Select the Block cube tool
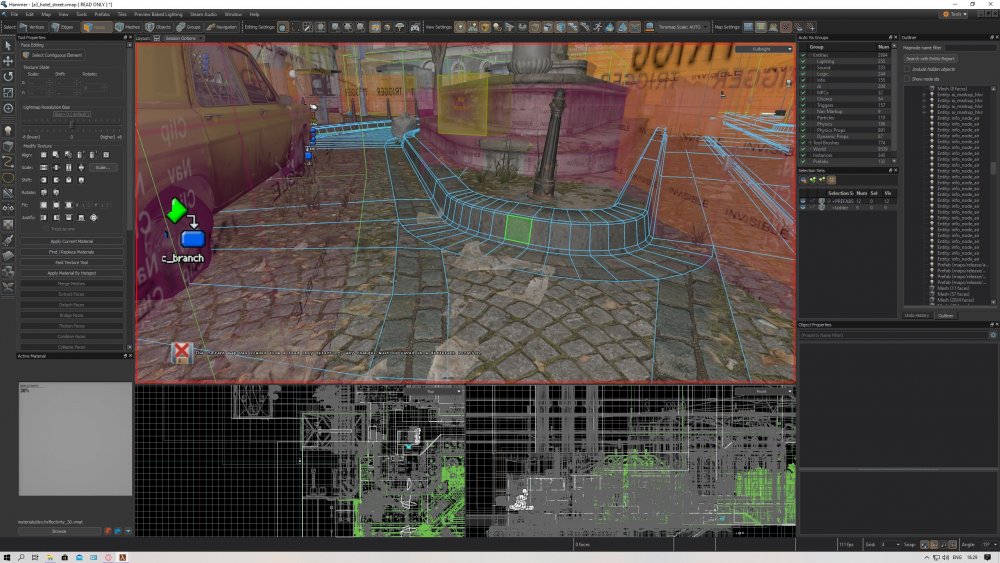1000x563 pixels. (8, 146)
